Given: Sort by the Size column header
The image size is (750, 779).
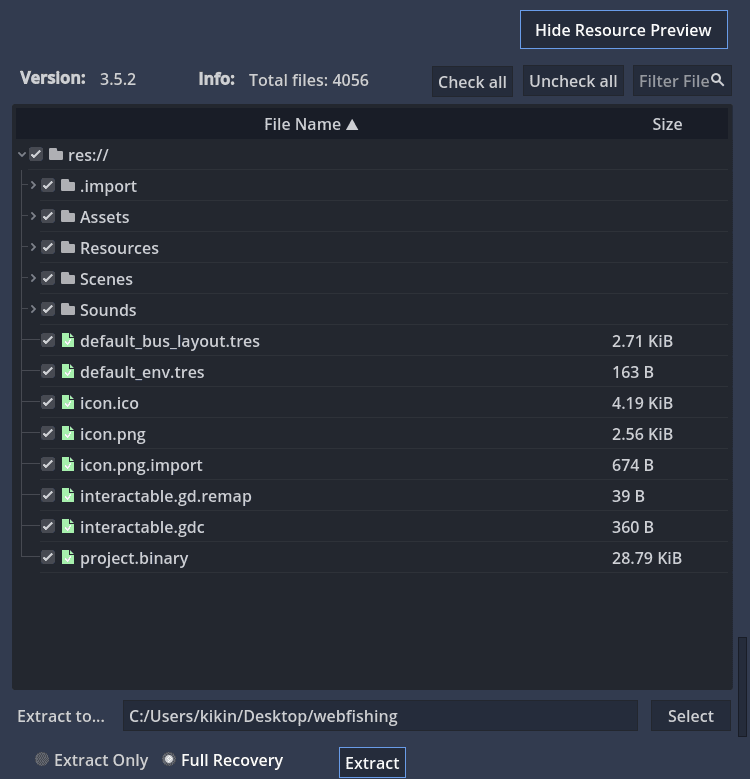Looking at the screenshot, I should tap(666, 124).
